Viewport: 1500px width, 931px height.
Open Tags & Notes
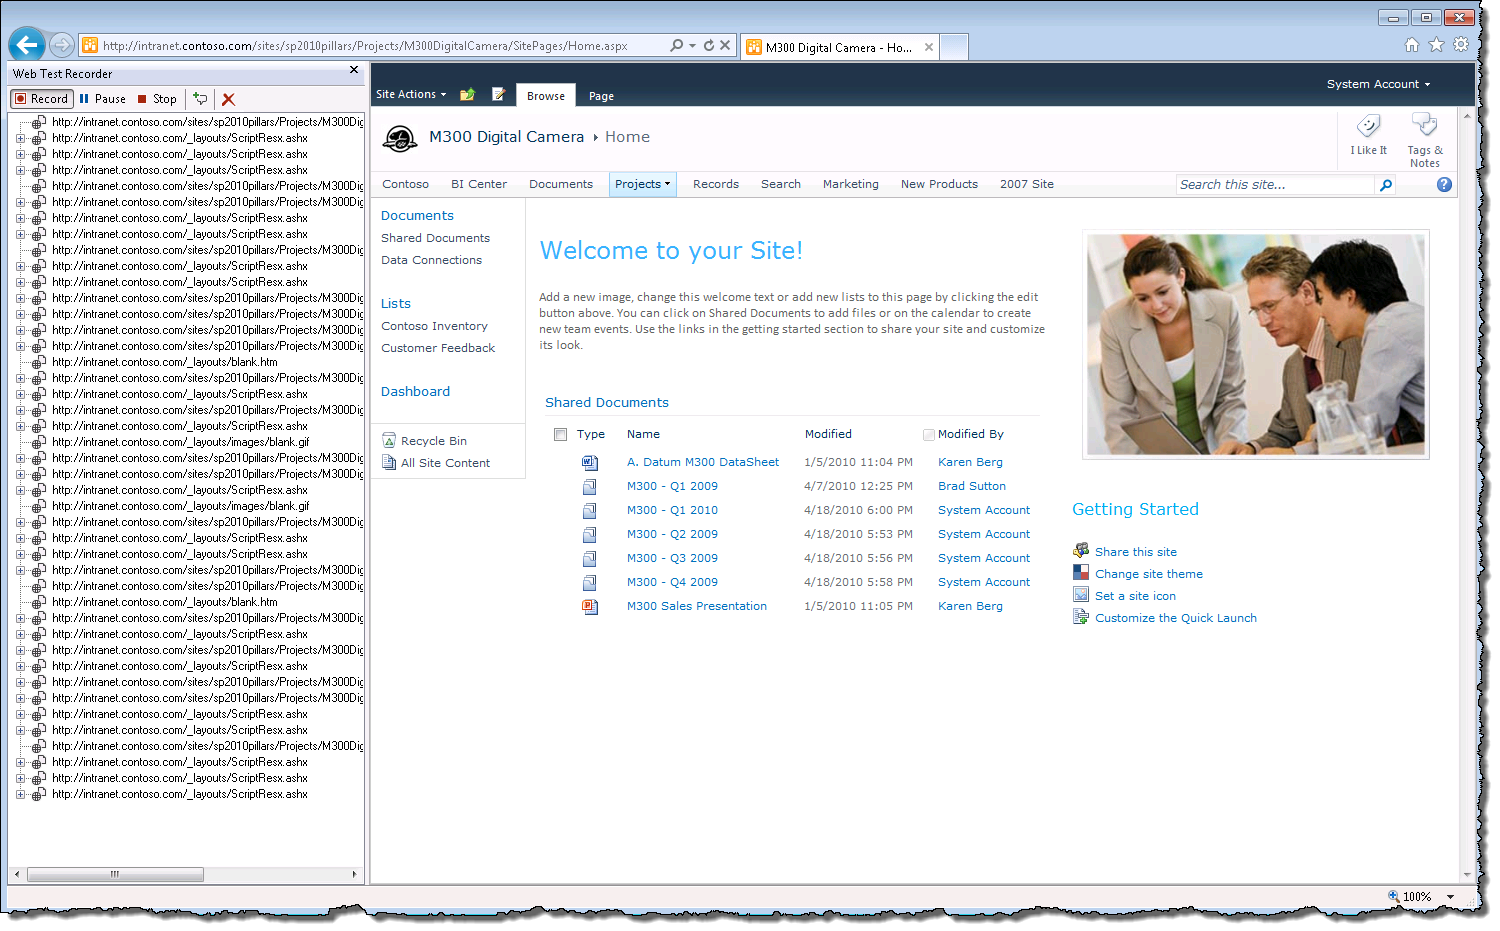tap(1424, 138)
